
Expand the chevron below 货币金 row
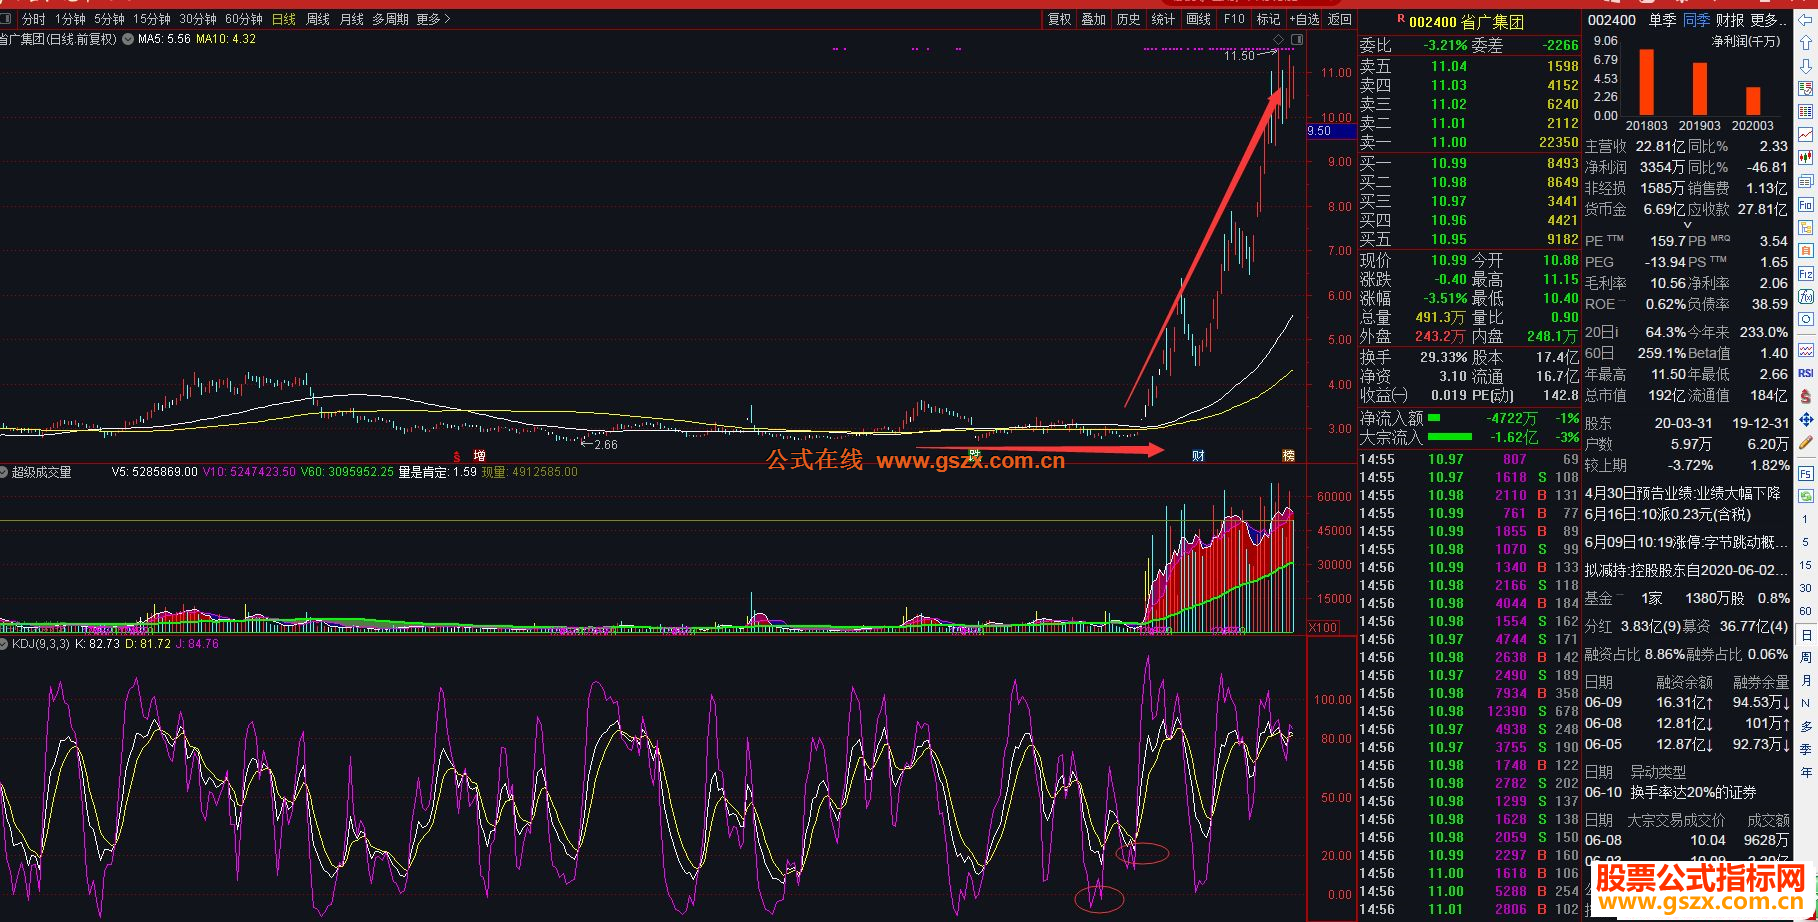pyautogui.click(x=1688, y=225)
